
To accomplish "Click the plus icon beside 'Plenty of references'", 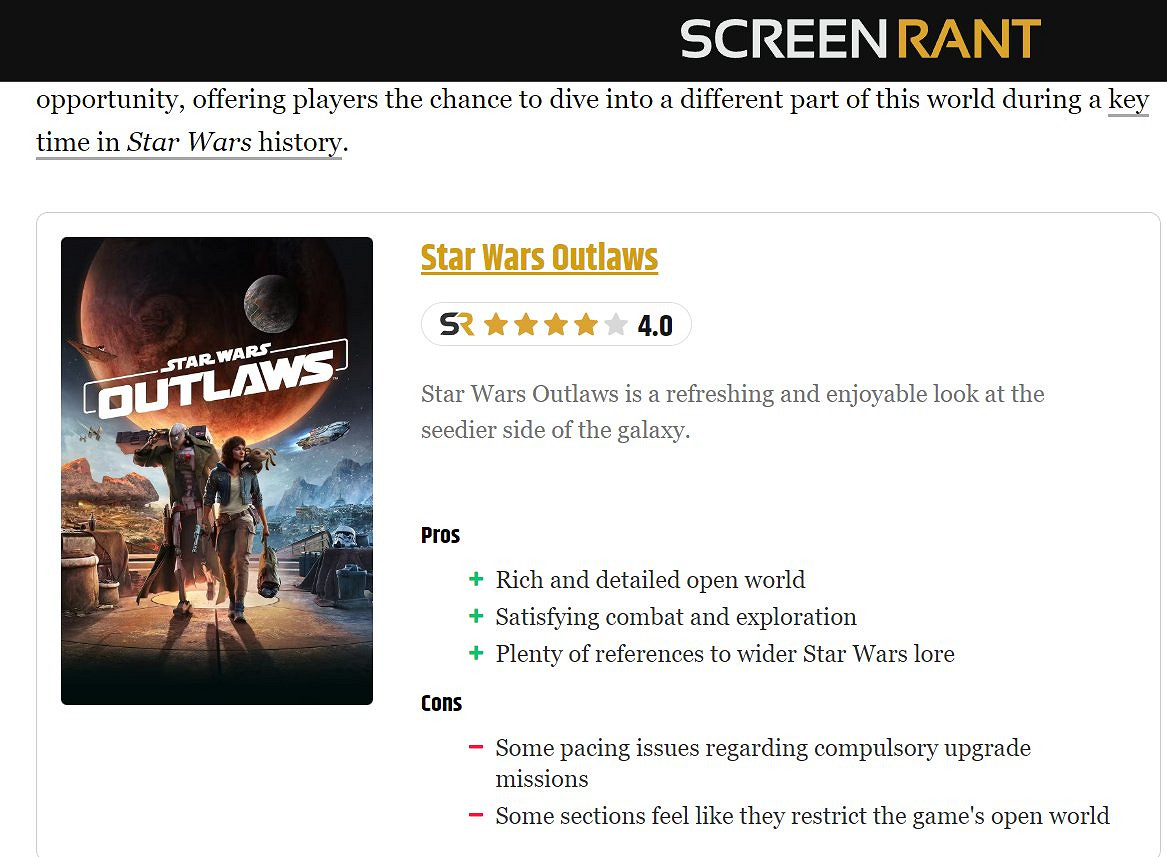I will (476, 654).
